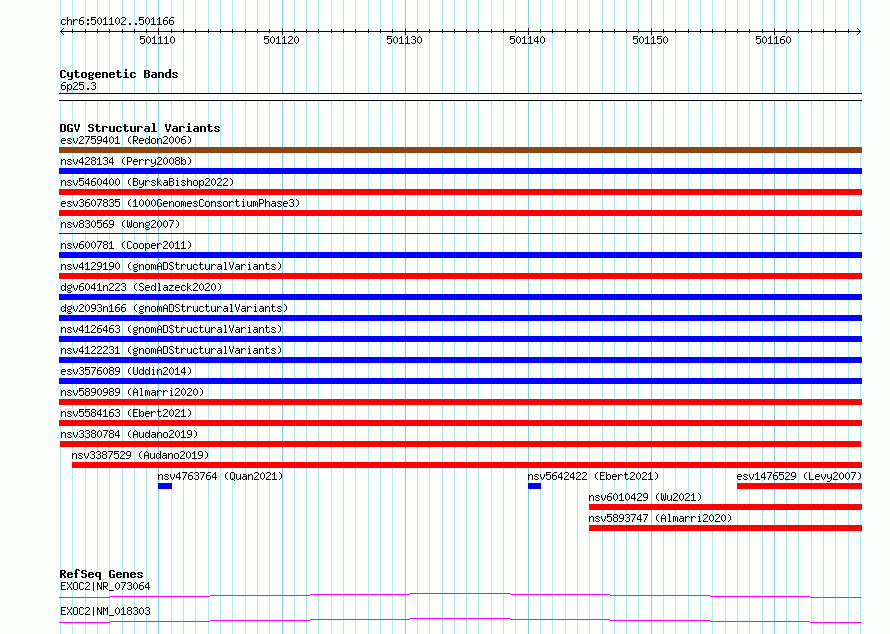
Task: Click the 6p25.3 cytogenetic band label
Action: (78, 86)
